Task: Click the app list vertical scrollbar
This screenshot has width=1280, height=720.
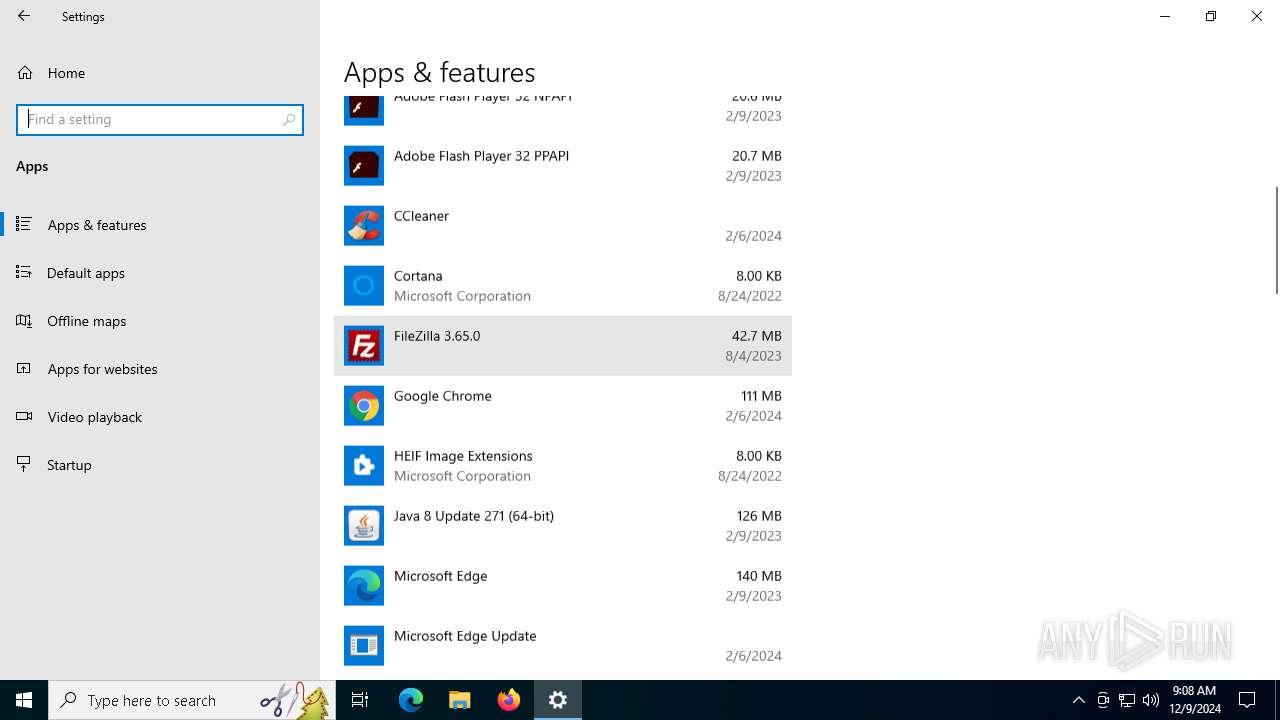Action: 1276,240
